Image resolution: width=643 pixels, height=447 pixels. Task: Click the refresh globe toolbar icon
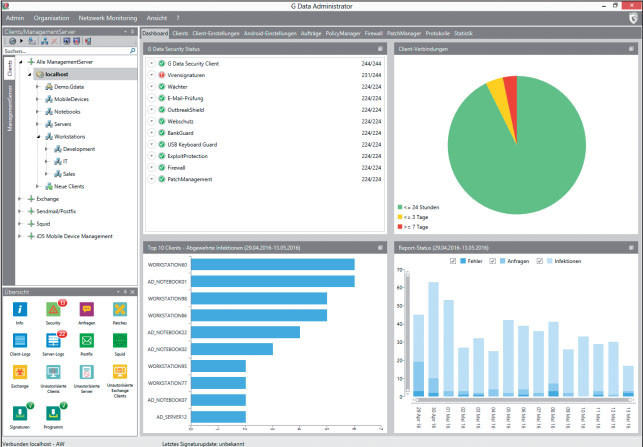[12, 41]
